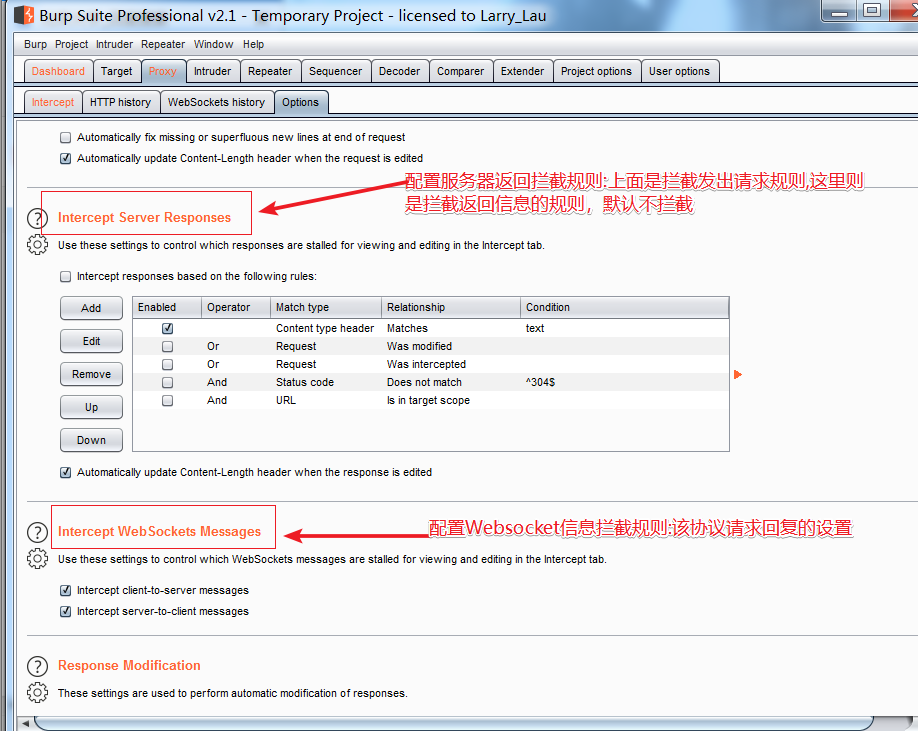This screenshot has height=731, width=918.
Task: Open help for Response Modification
Action: pos(37,666)
